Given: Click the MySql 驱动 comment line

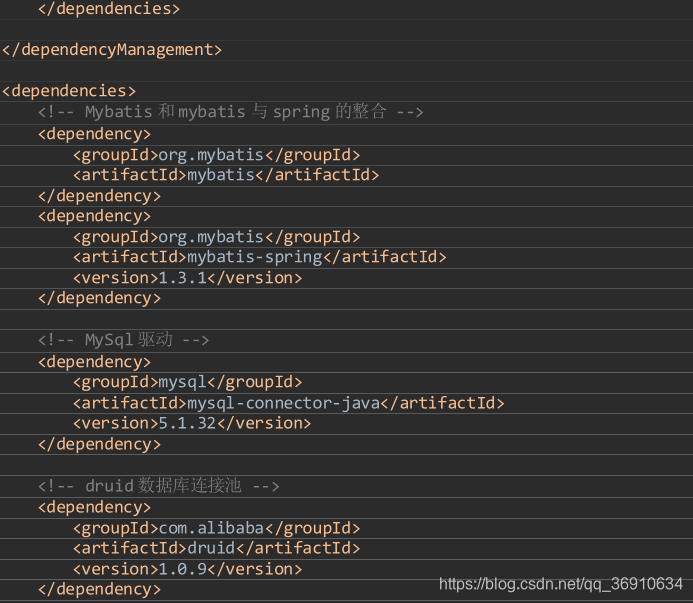Looking at the screenshot, I should (x=124, y=340).
